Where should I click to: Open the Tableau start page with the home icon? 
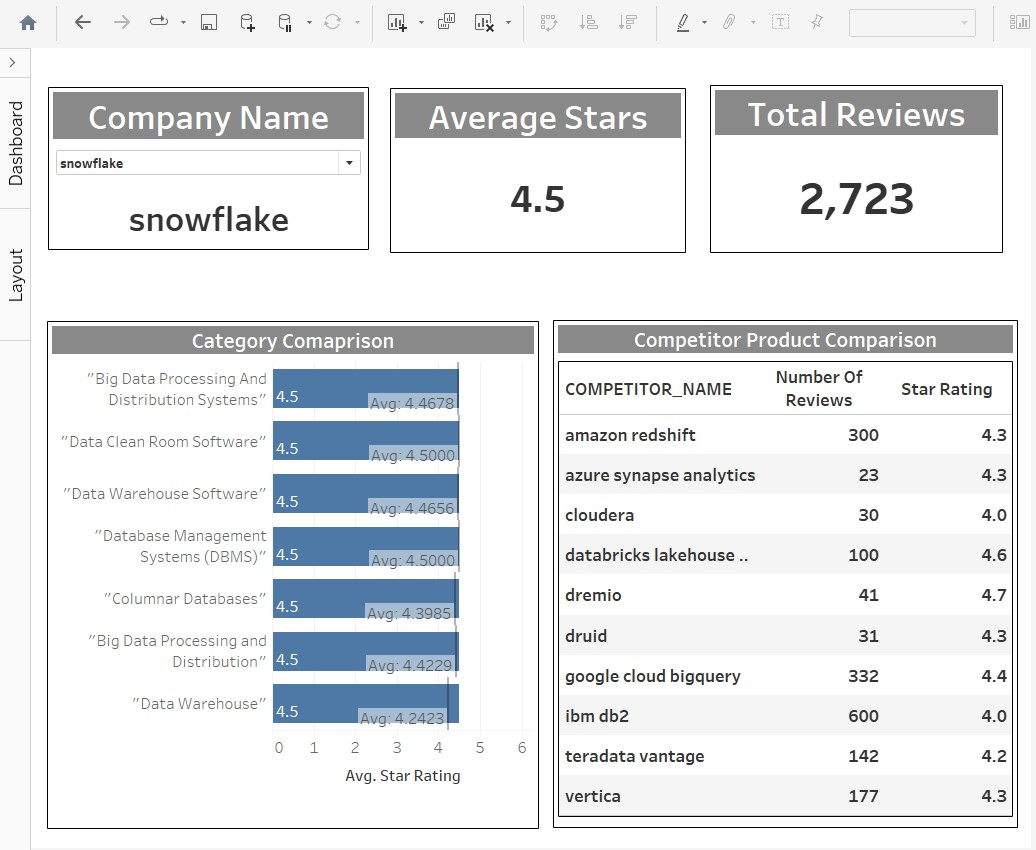click(x=27, y=22)
